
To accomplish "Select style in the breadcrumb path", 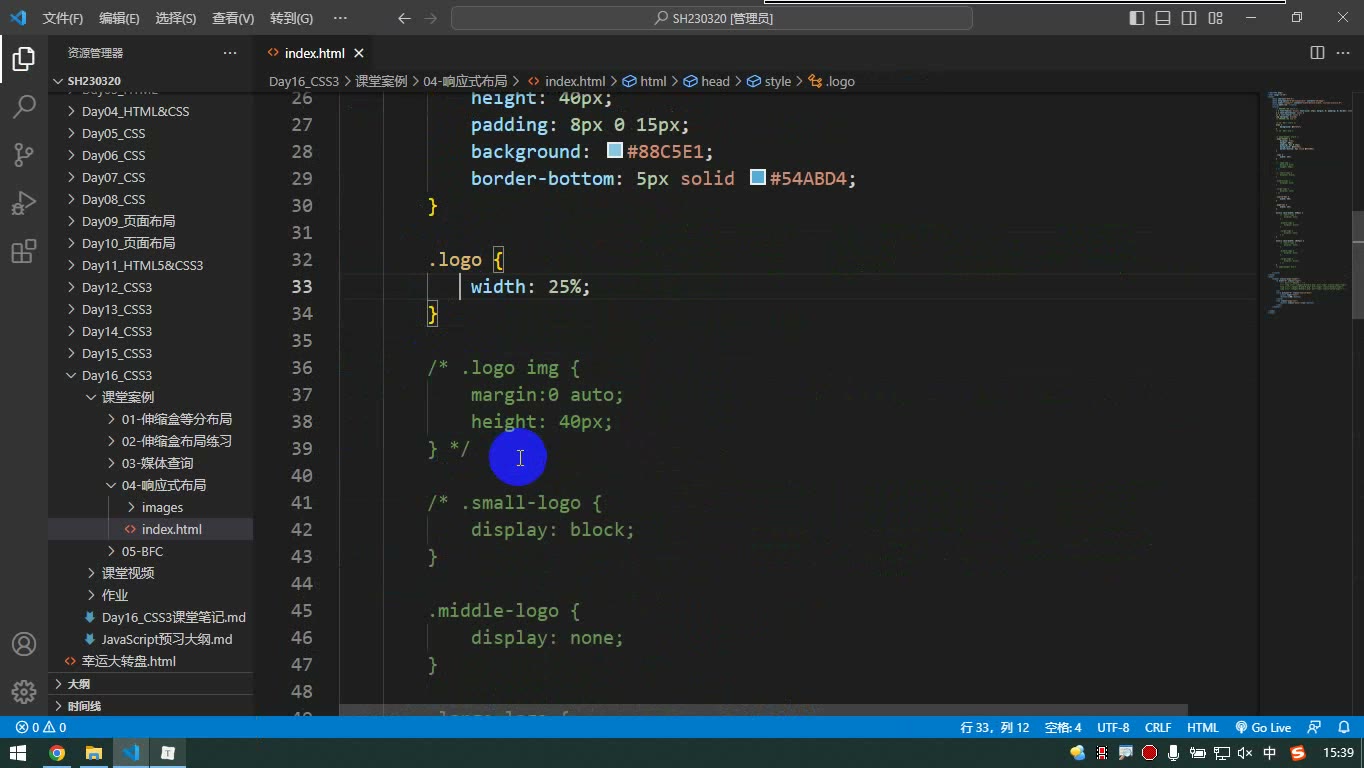I will [778, 81].
